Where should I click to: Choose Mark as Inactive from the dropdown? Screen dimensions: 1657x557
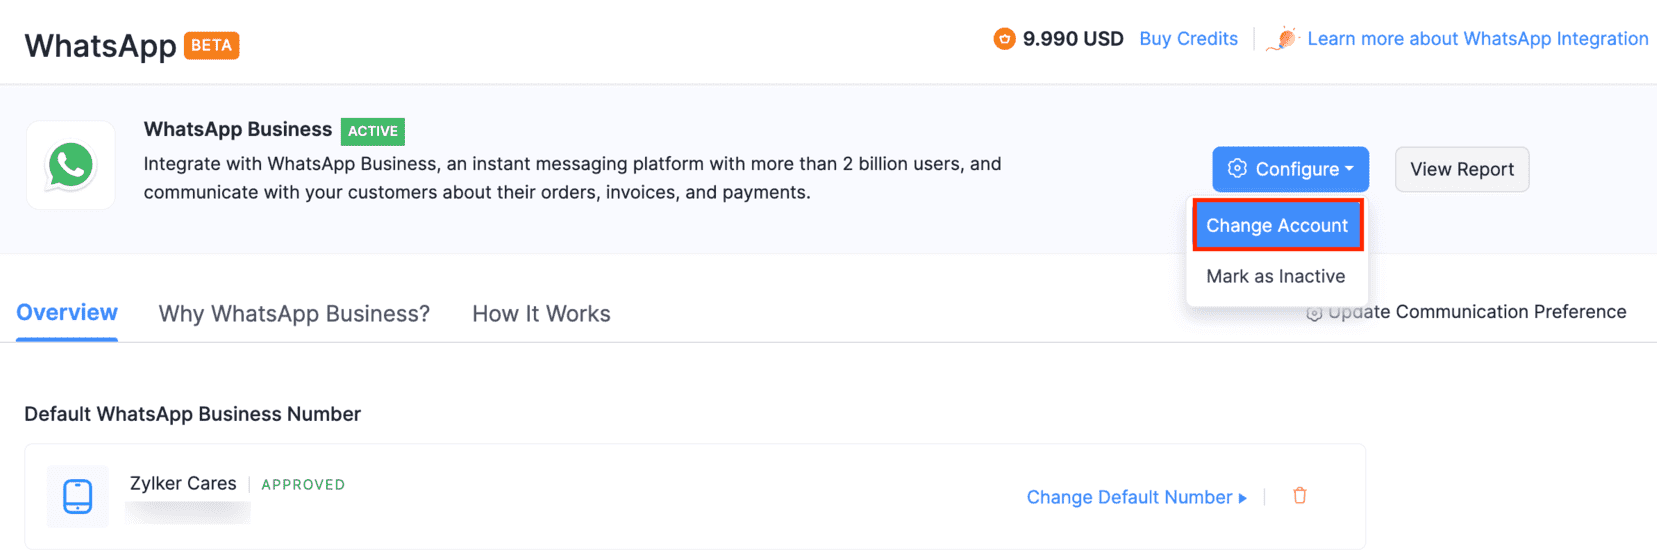[x=1275, y=277]
